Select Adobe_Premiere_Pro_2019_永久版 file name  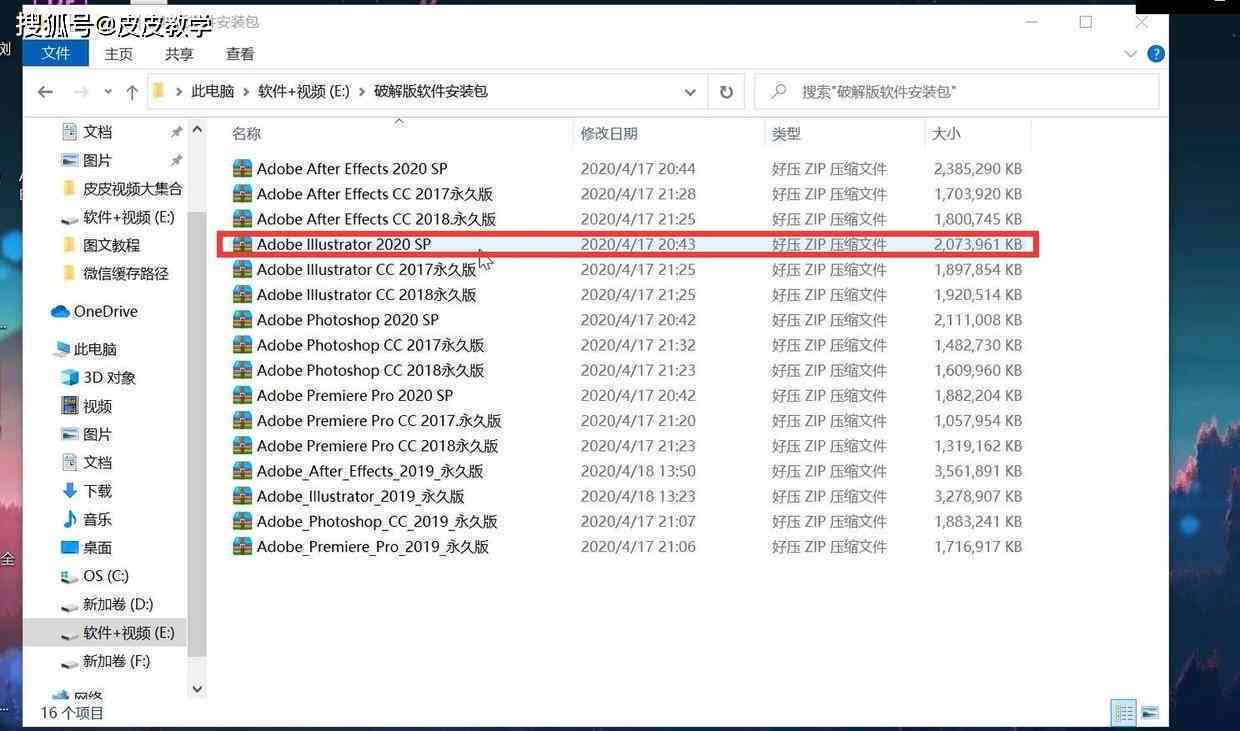click(373, 547)
